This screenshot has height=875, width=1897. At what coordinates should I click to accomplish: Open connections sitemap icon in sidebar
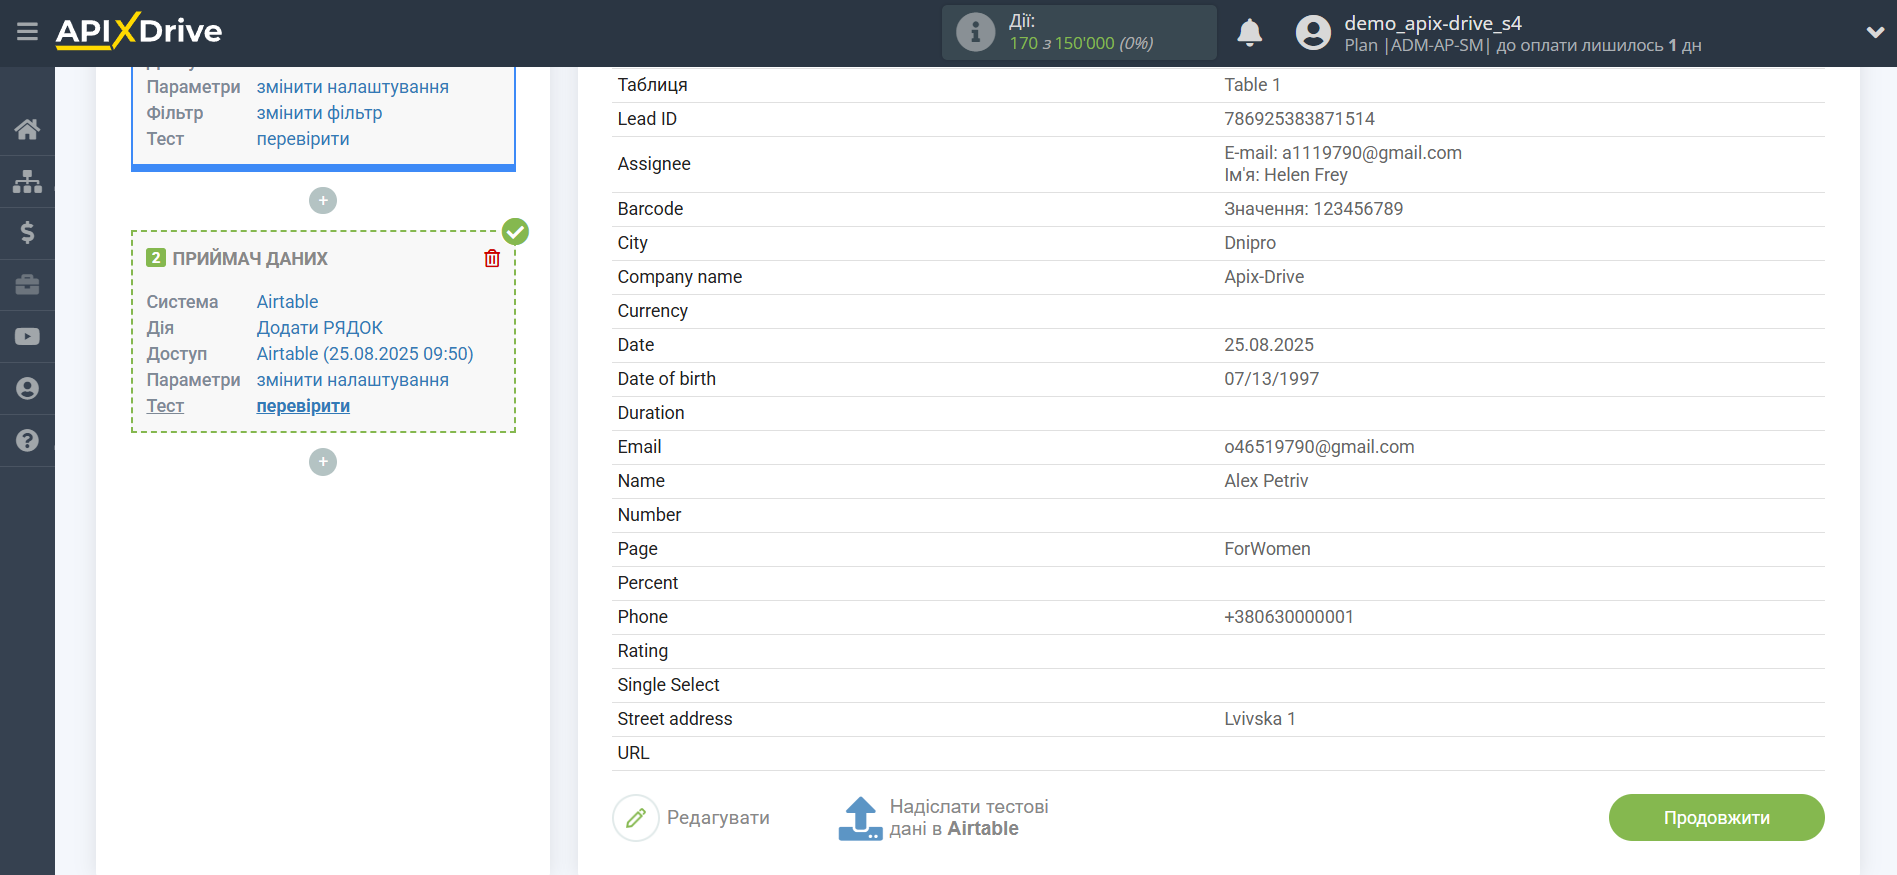27,181
